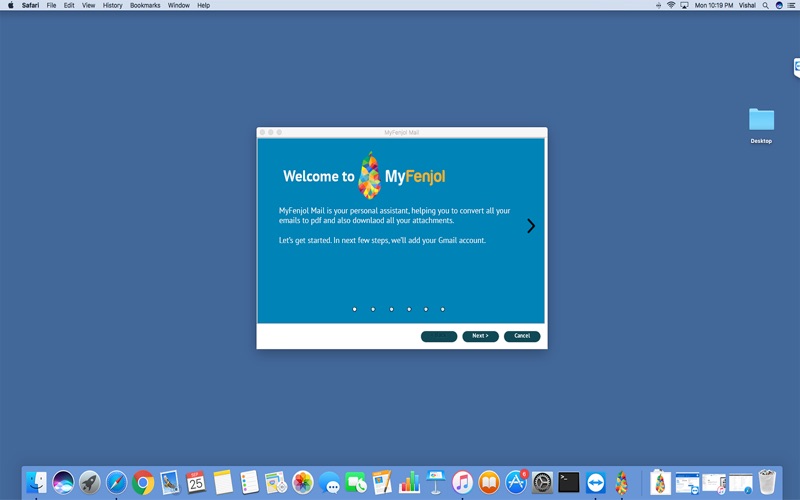The height and width of the screenshot is (500, 800).
Task: Click the AirPlay display icon
Action: pos(684,5)
